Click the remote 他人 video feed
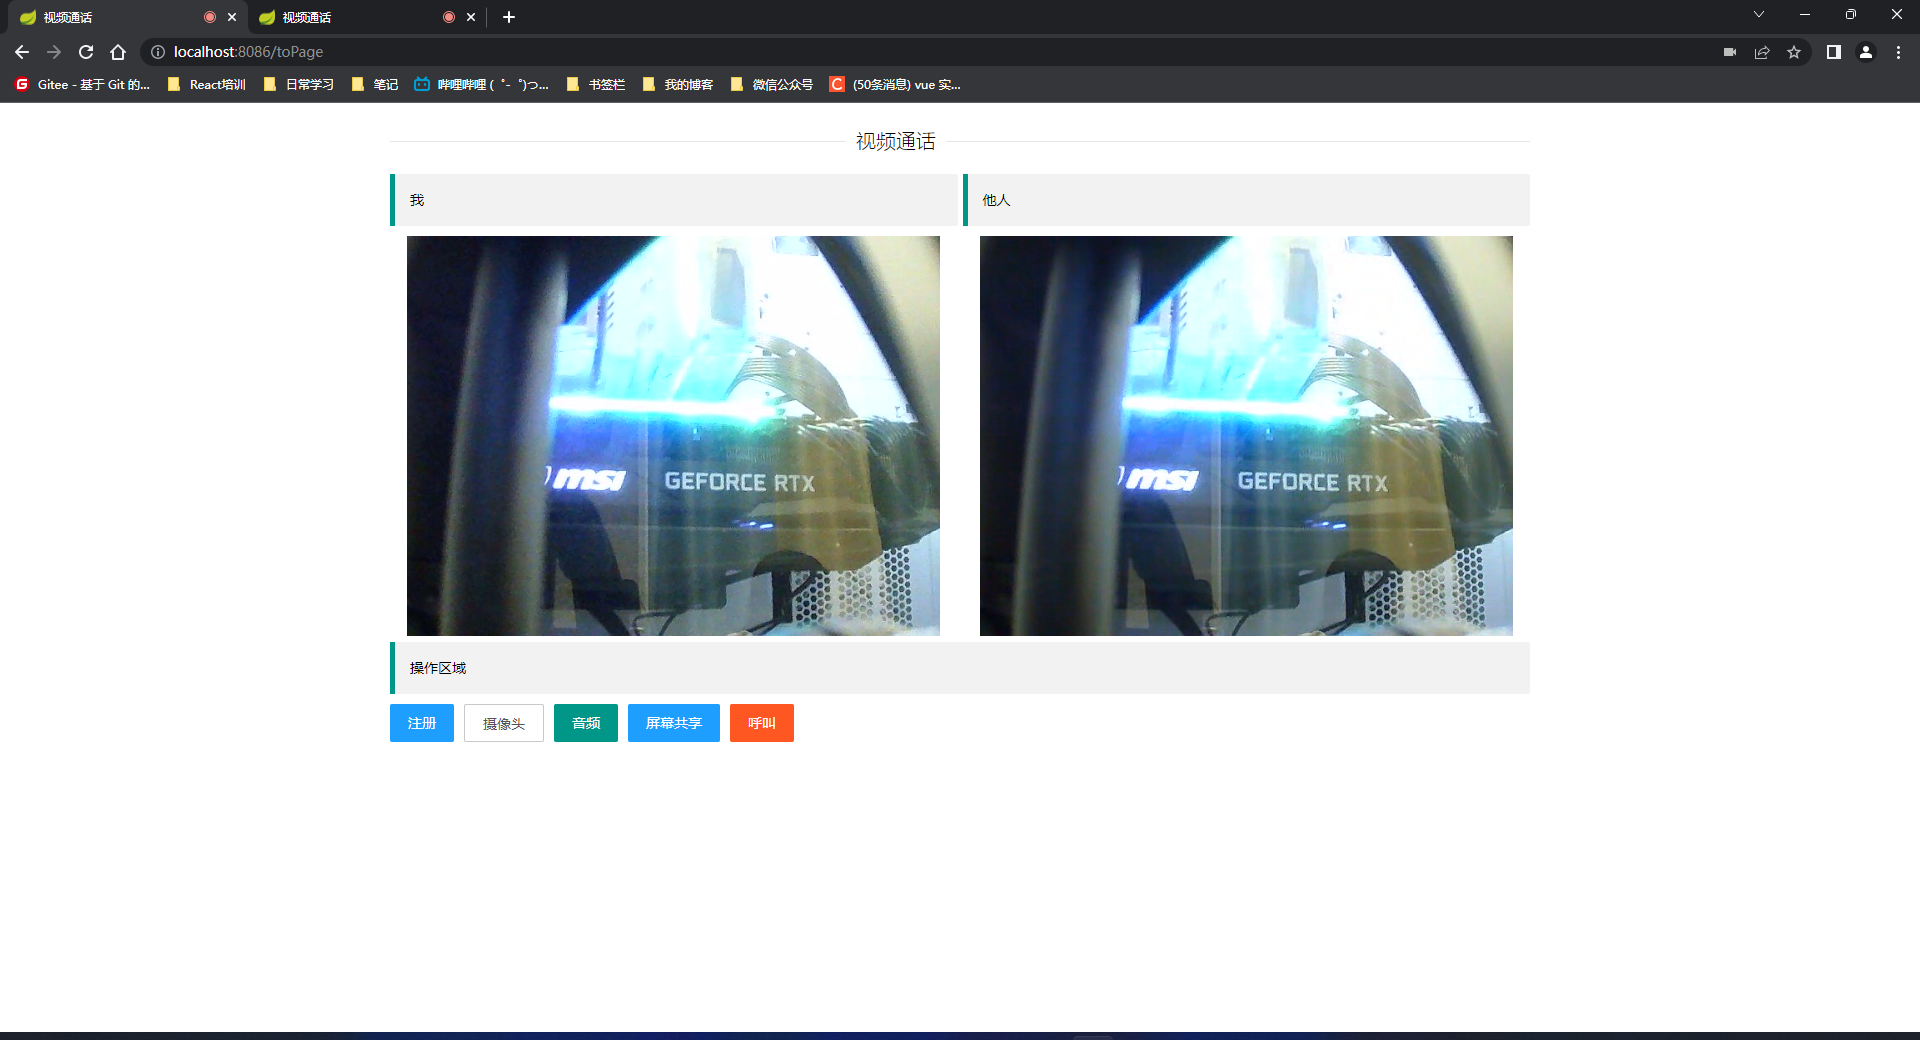Image resolution: width=1920 pixels, height=1040 pixels. click(x=1246, y=436)
